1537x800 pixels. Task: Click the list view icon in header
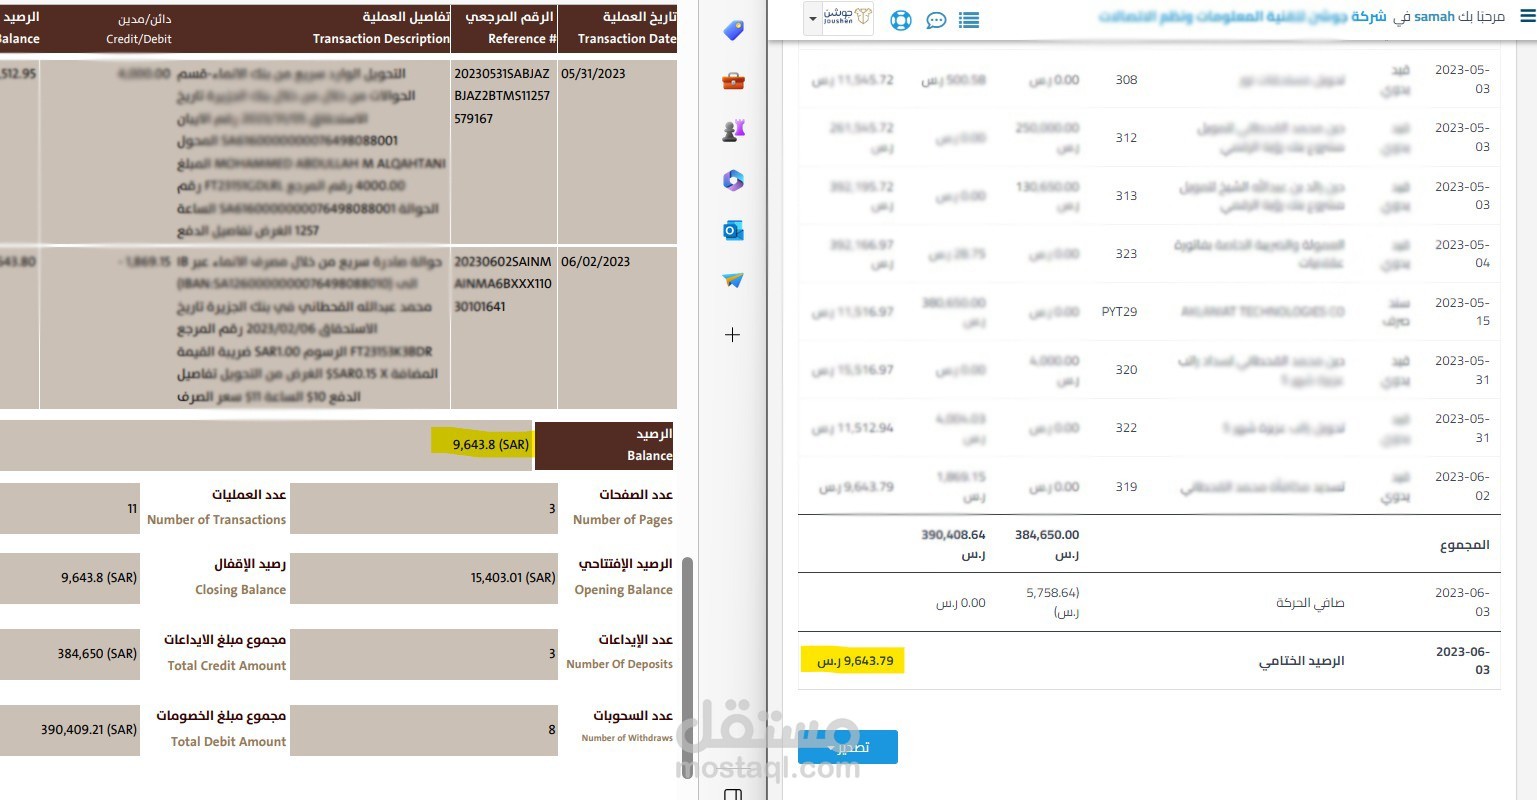(969, 20)
